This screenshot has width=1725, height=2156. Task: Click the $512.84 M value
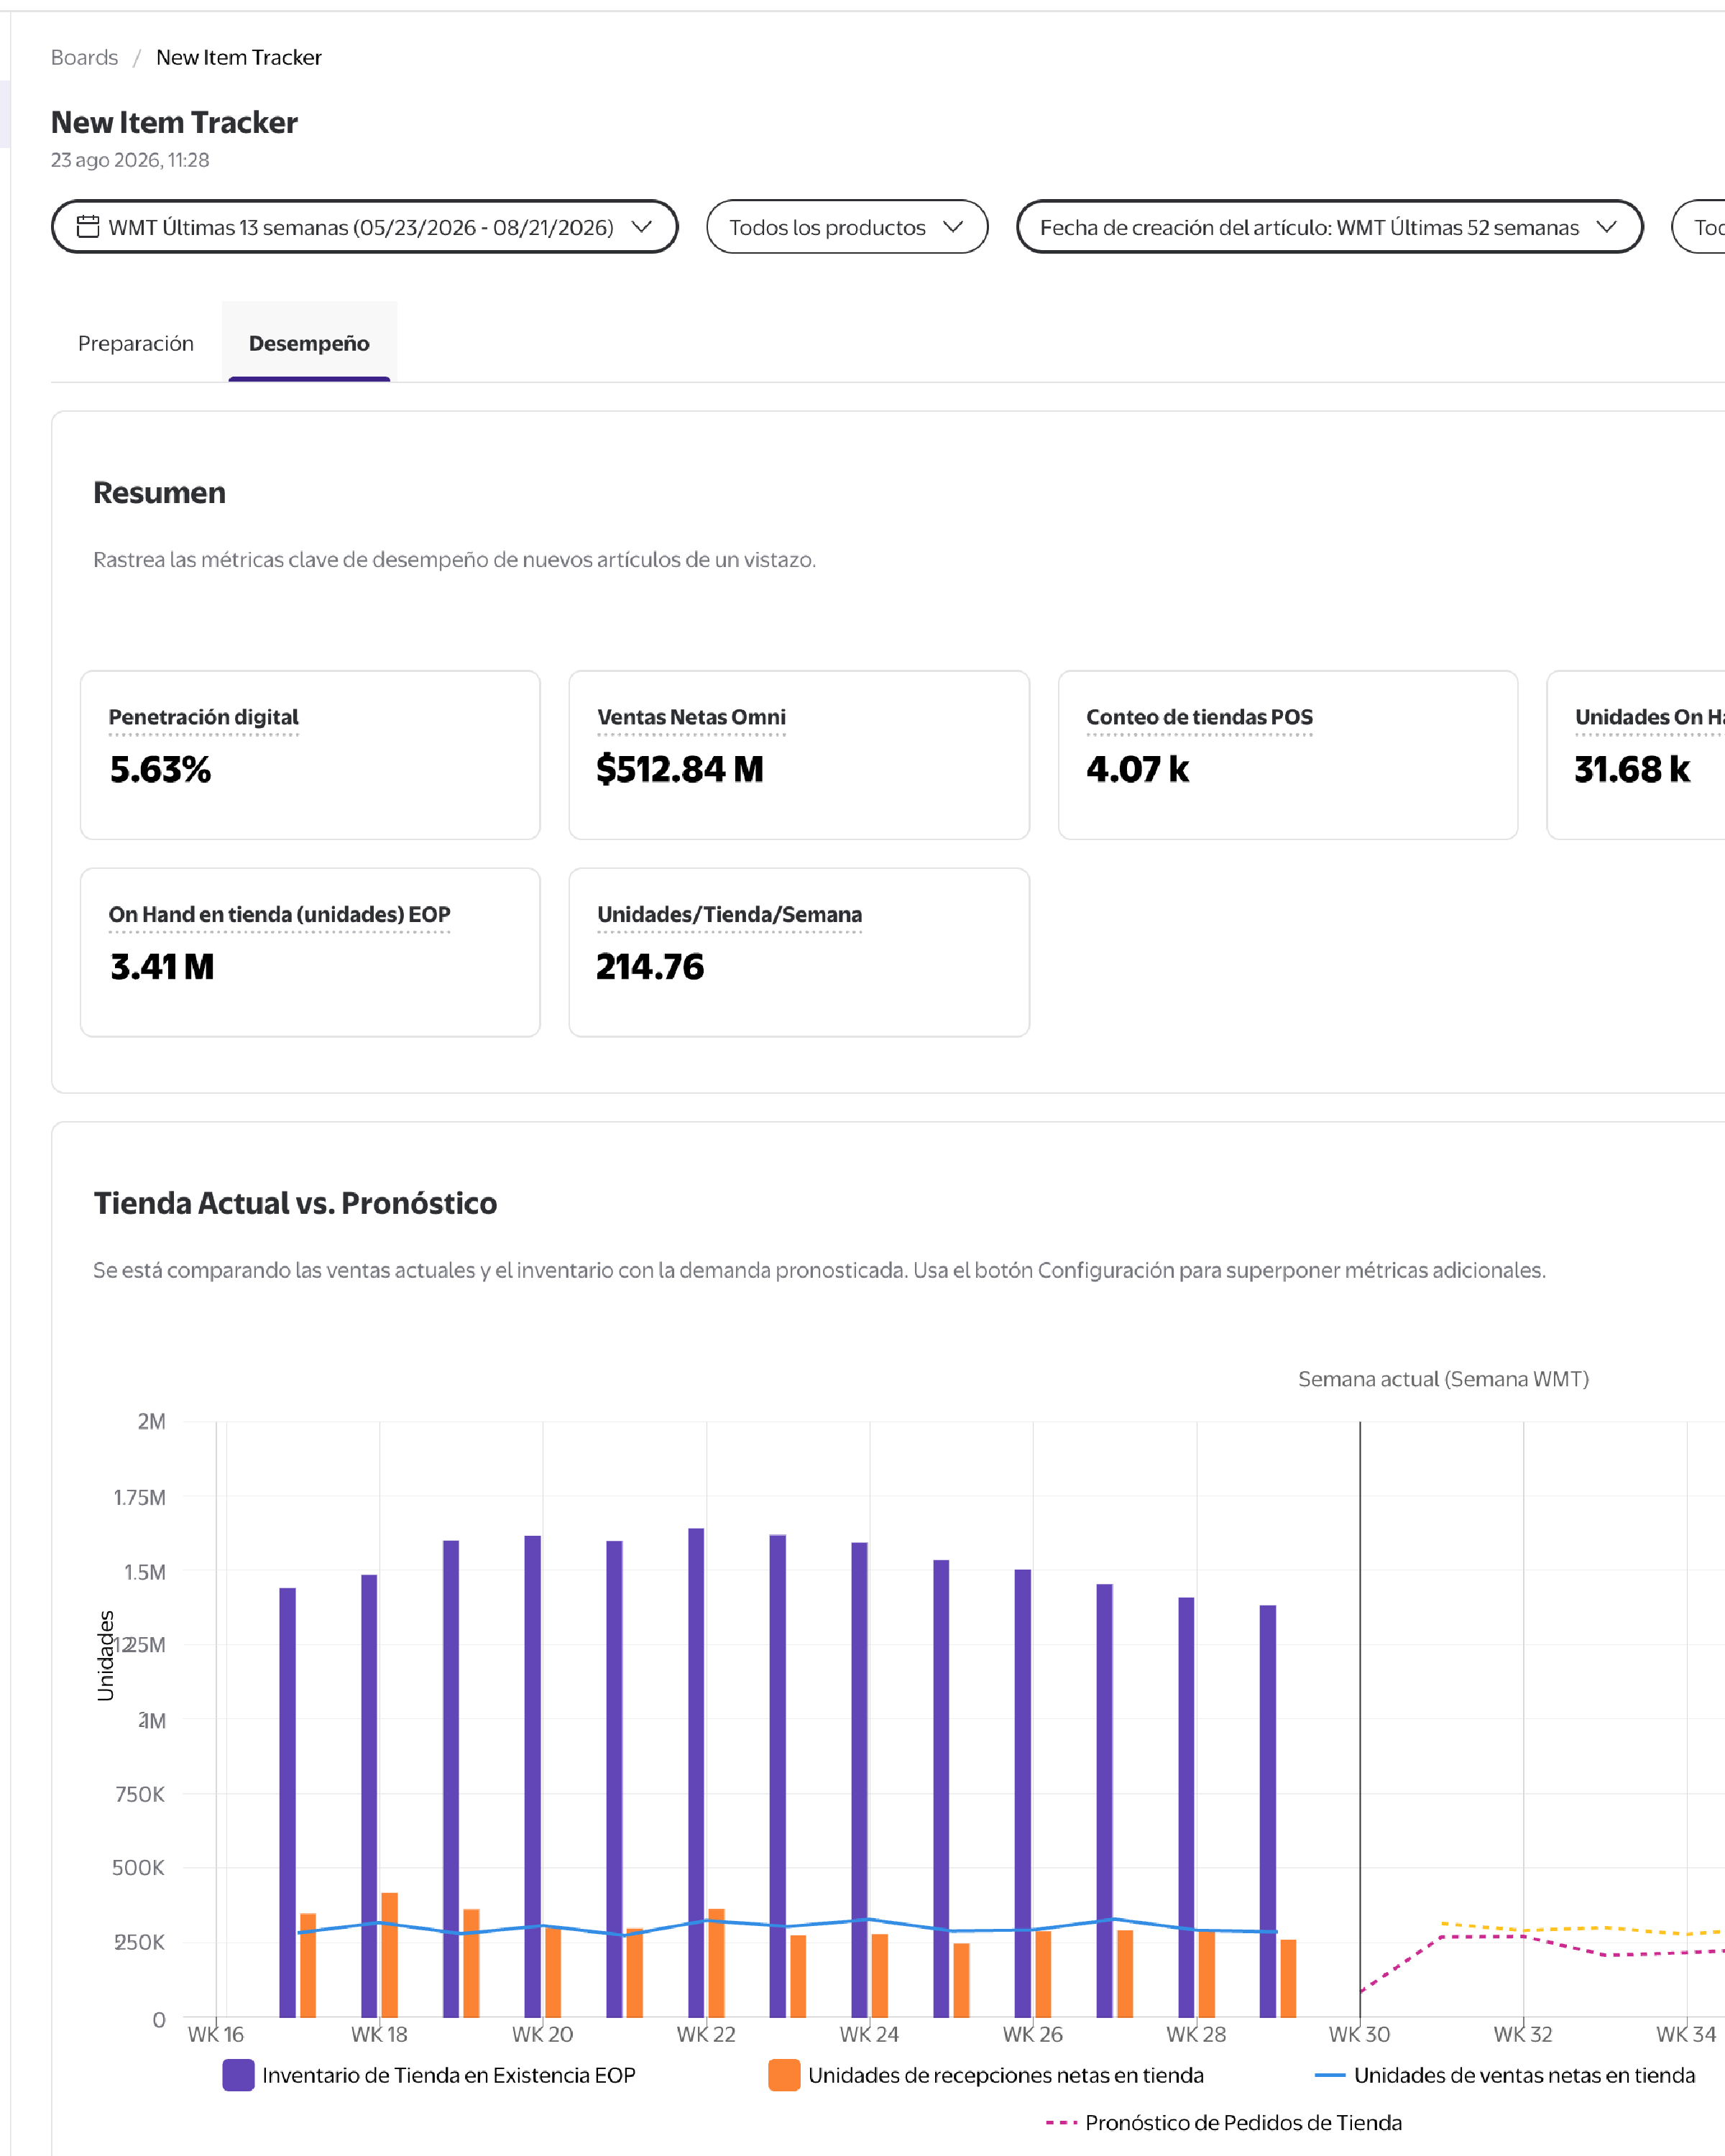point(680,770)
